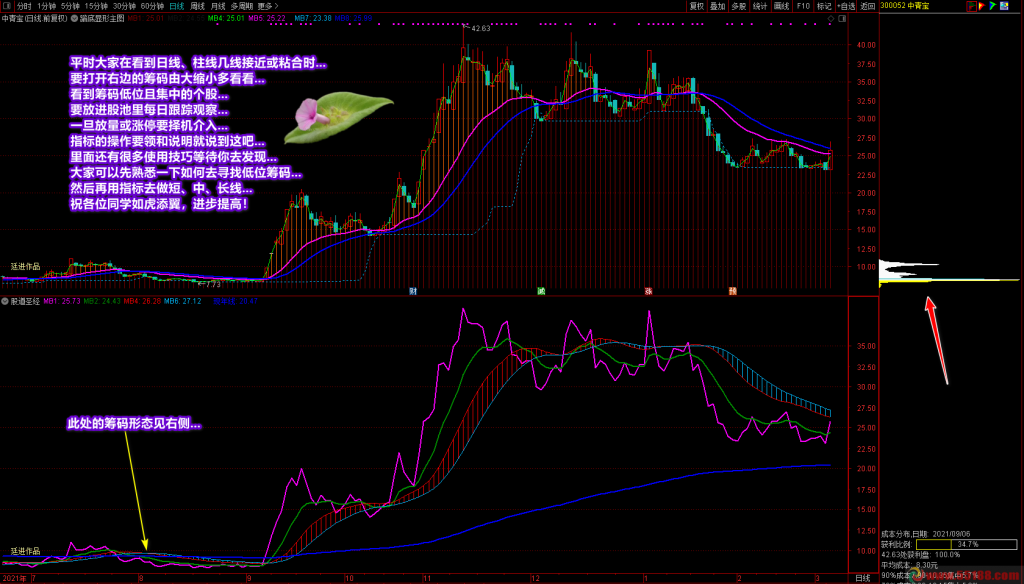This screenshot has height=584, width=1024.
Task: Click the diamond icon on main chart
Action: tap(831, 18)
